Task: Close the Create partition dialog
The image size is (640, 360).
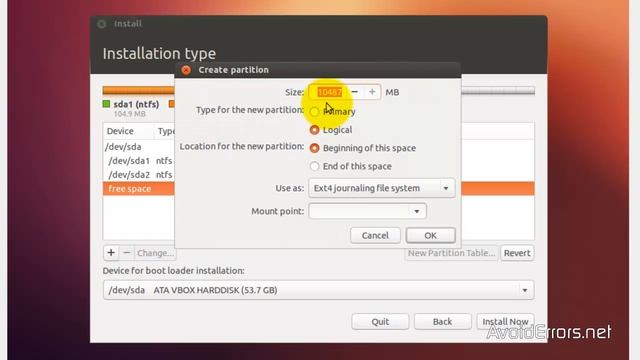Action: coord(186,70)
